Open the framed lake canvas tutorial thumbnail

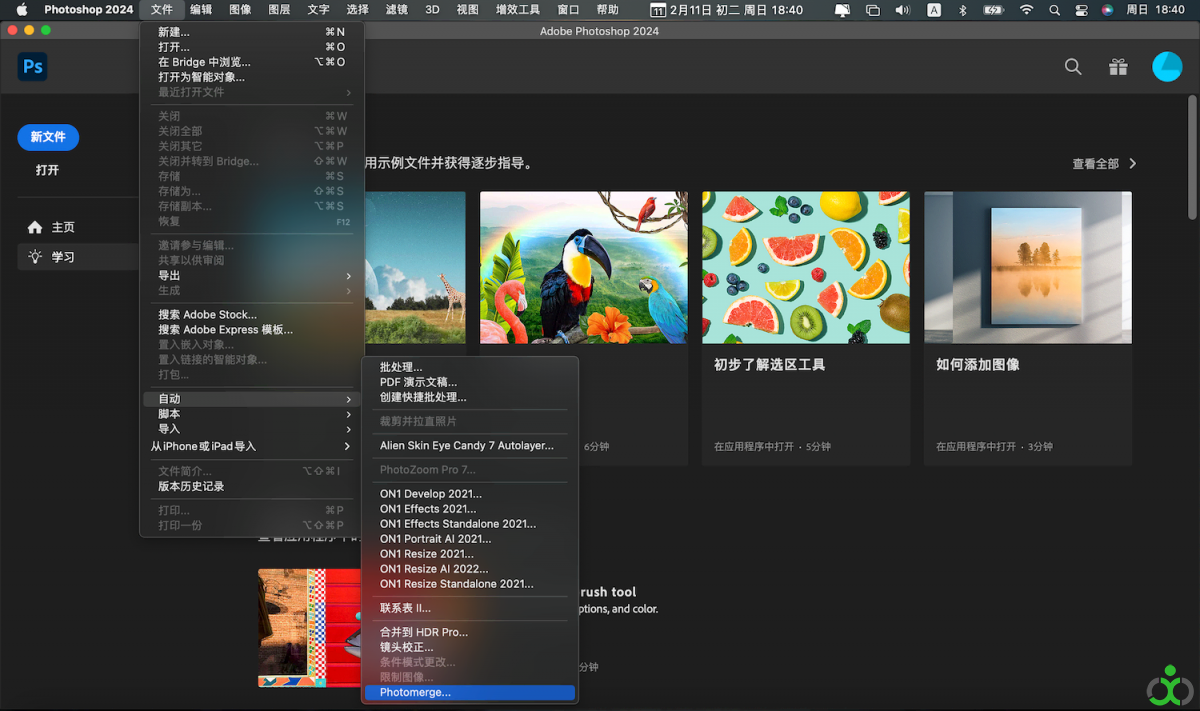coord(1028,268)
